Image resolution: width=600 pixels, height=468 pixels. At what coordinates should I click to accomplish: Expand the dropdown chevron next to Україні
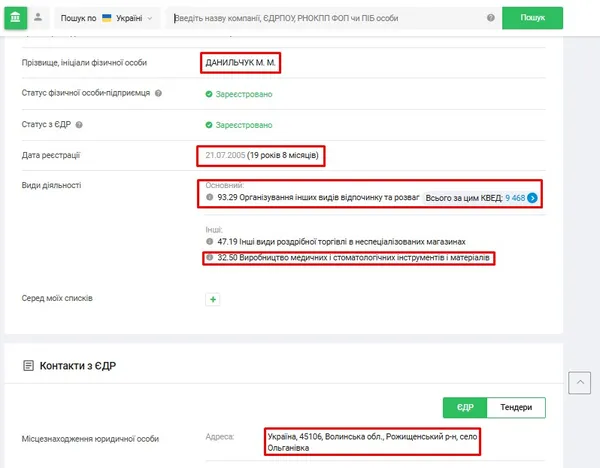coord(150,18)
